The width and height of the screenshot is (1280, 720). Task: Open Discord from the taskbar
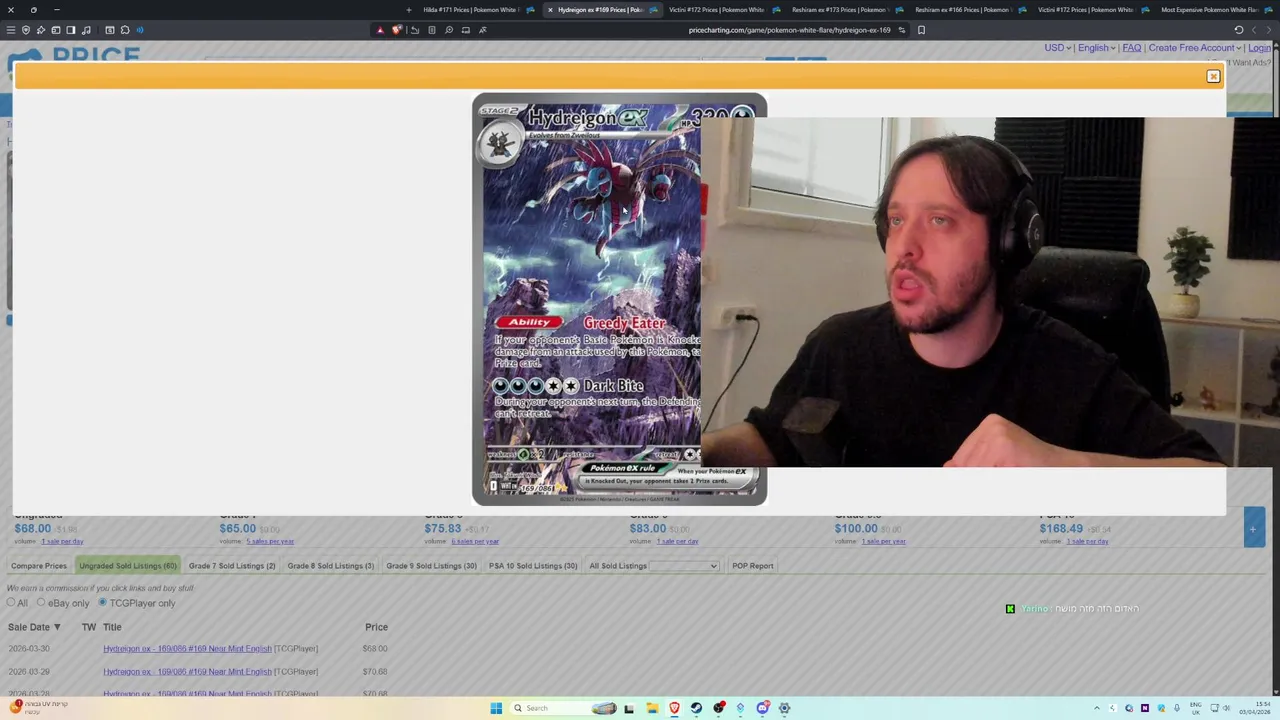tap(762, 708)
